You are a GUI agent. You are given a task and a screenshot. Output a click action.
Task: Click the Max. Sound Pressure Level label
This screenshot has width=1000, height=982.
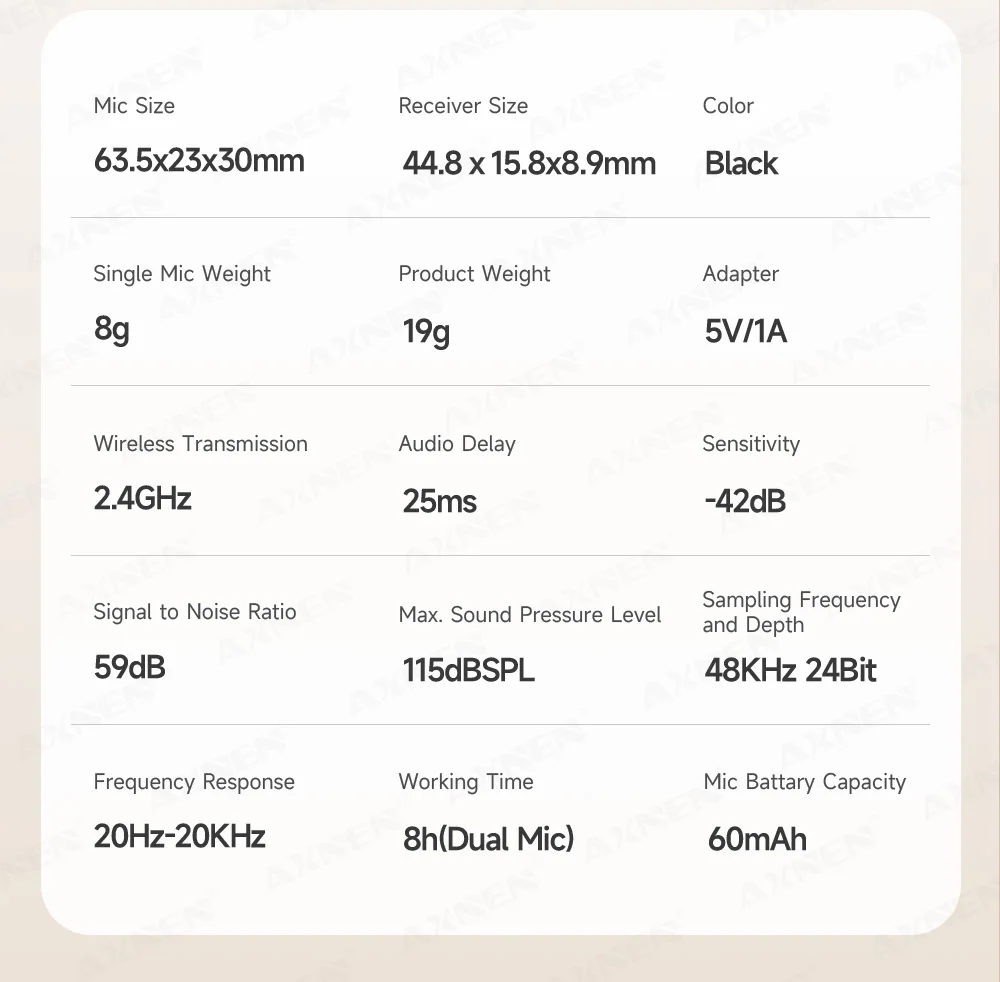coord(530,615)
